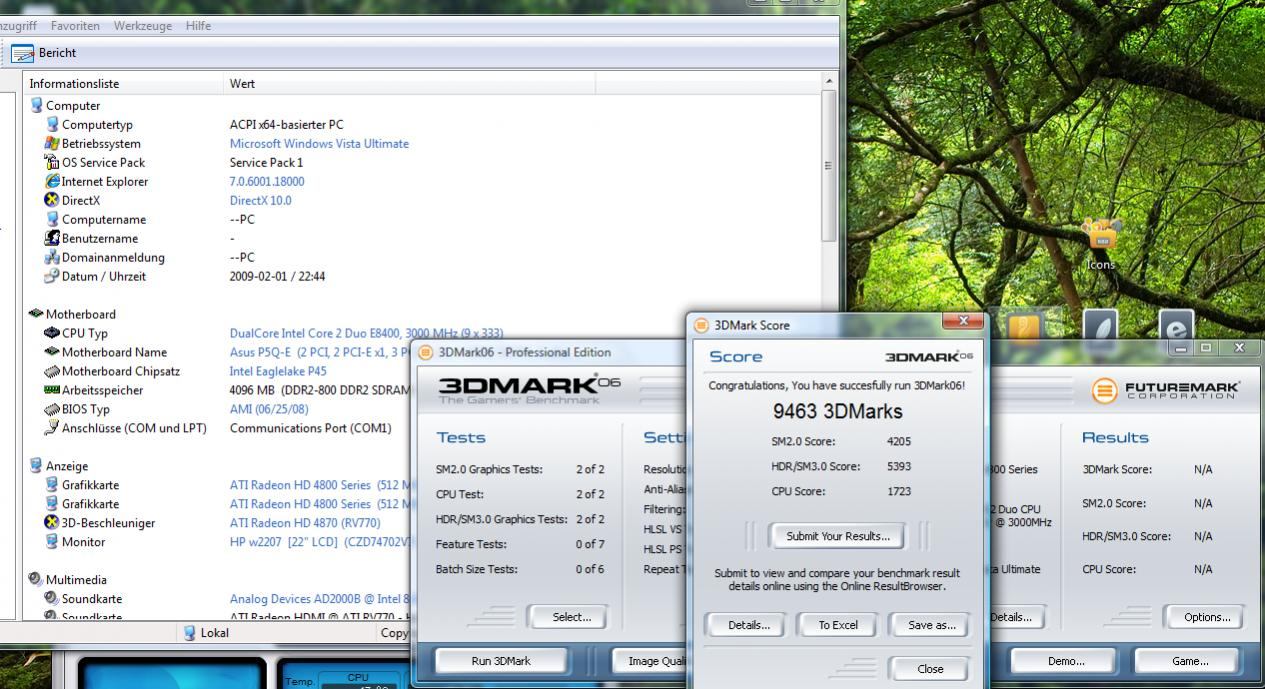Click the DirectX row icon
Image resolution: width=1265 pixels, height=689 pixels.
tap(53, 200)
